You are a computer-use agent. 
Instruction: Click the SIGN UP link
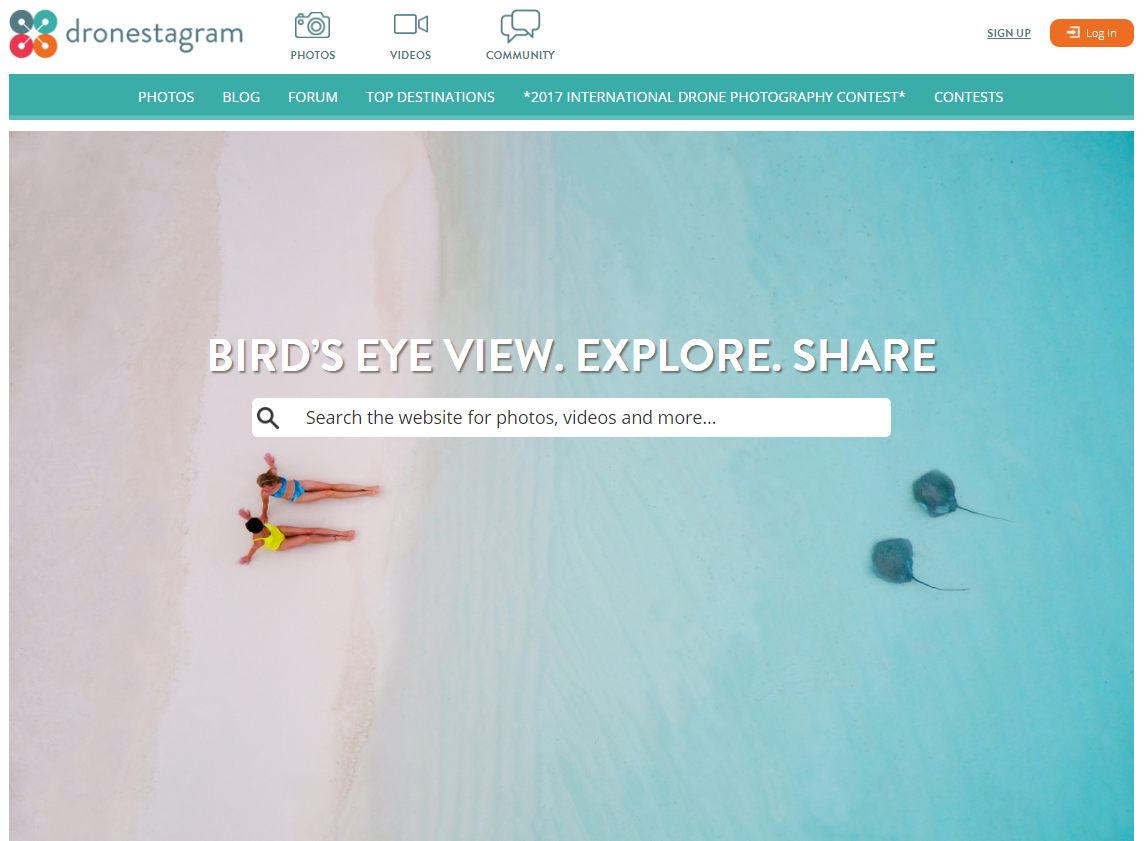[1008, 34]
